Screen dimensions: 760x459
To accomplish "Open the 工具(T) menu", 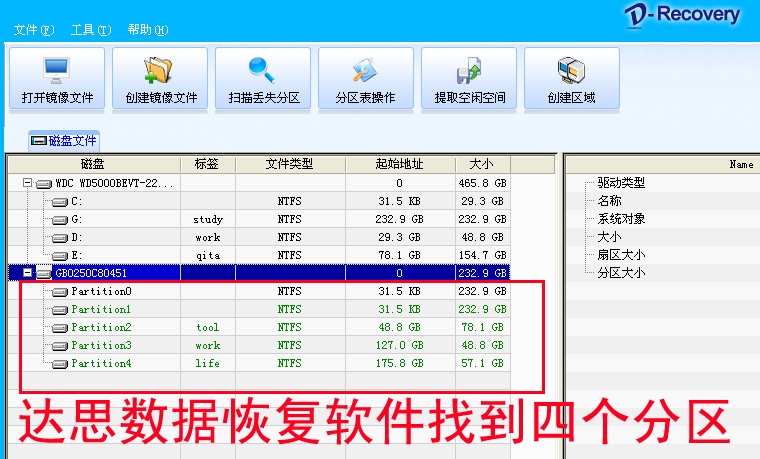I will [91, 30].
